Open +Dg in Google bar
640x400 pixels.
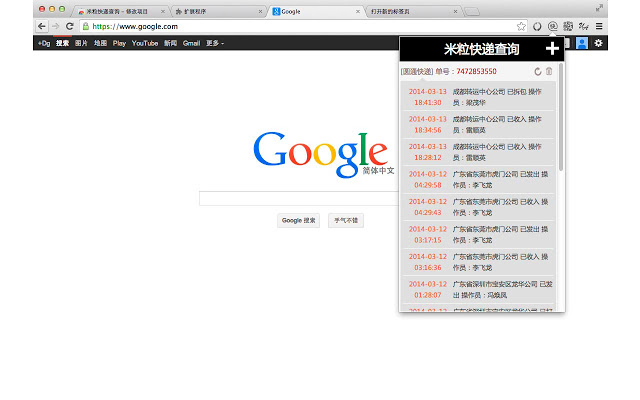point(44,43)
